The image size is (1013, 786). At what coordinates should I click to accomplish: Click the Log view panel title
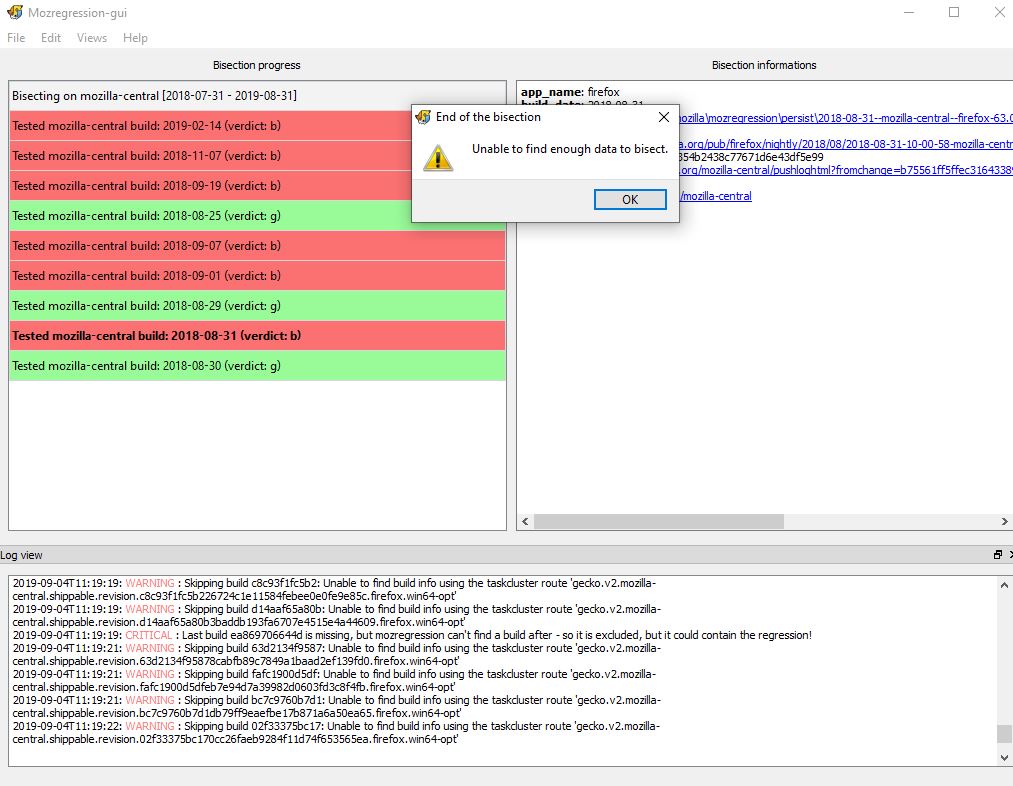21,555
